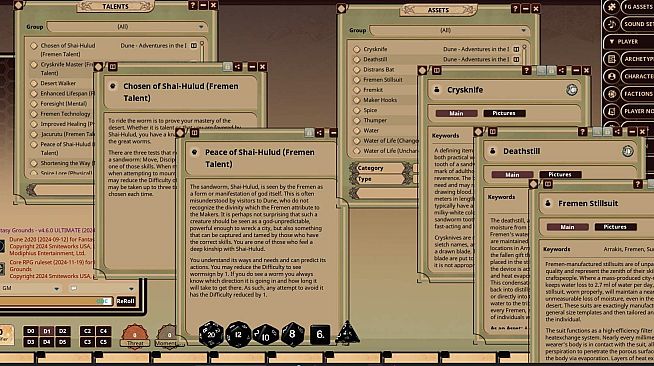Open Pictures tab in Fremen Stillsuit window
This screenshot has height=366, width=654.
click(615, 227)
